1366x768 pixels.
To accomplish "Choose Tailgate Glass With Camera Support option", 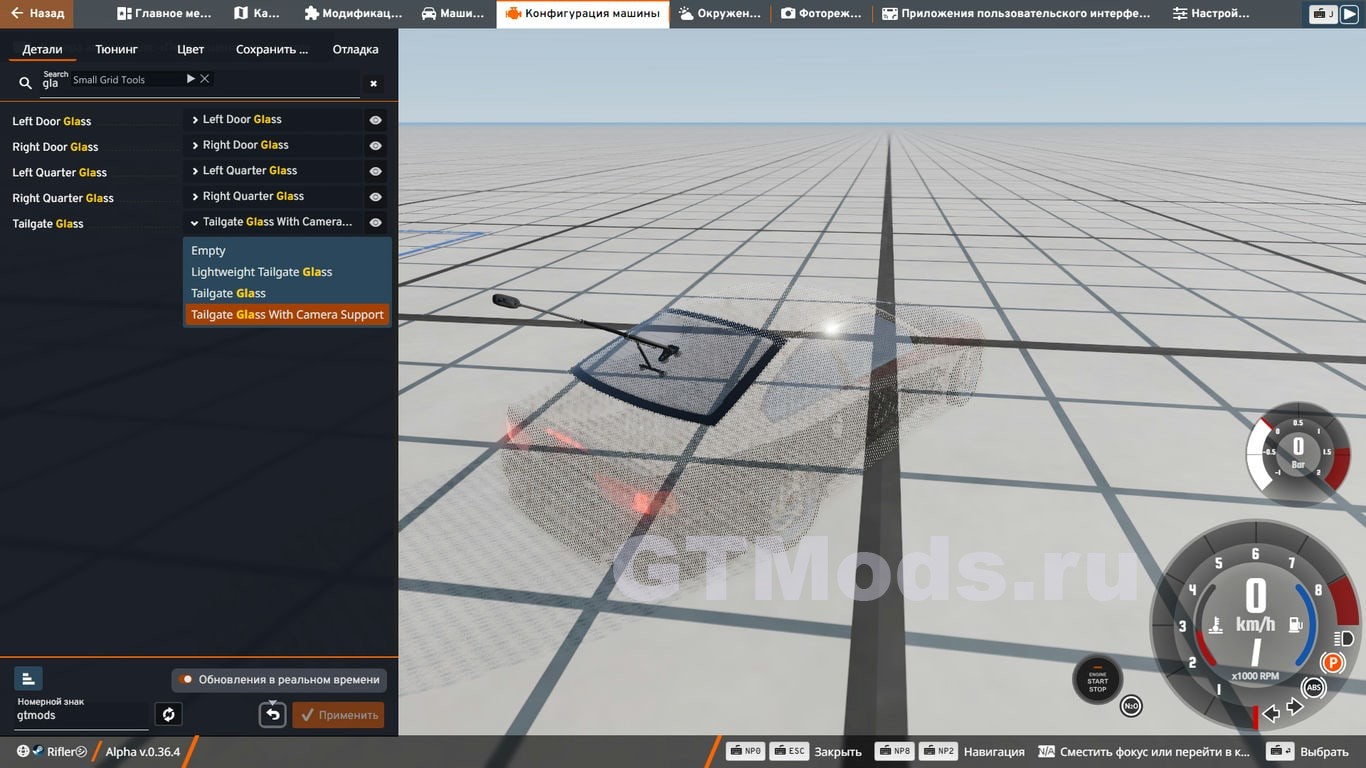I will coord(287,314).
